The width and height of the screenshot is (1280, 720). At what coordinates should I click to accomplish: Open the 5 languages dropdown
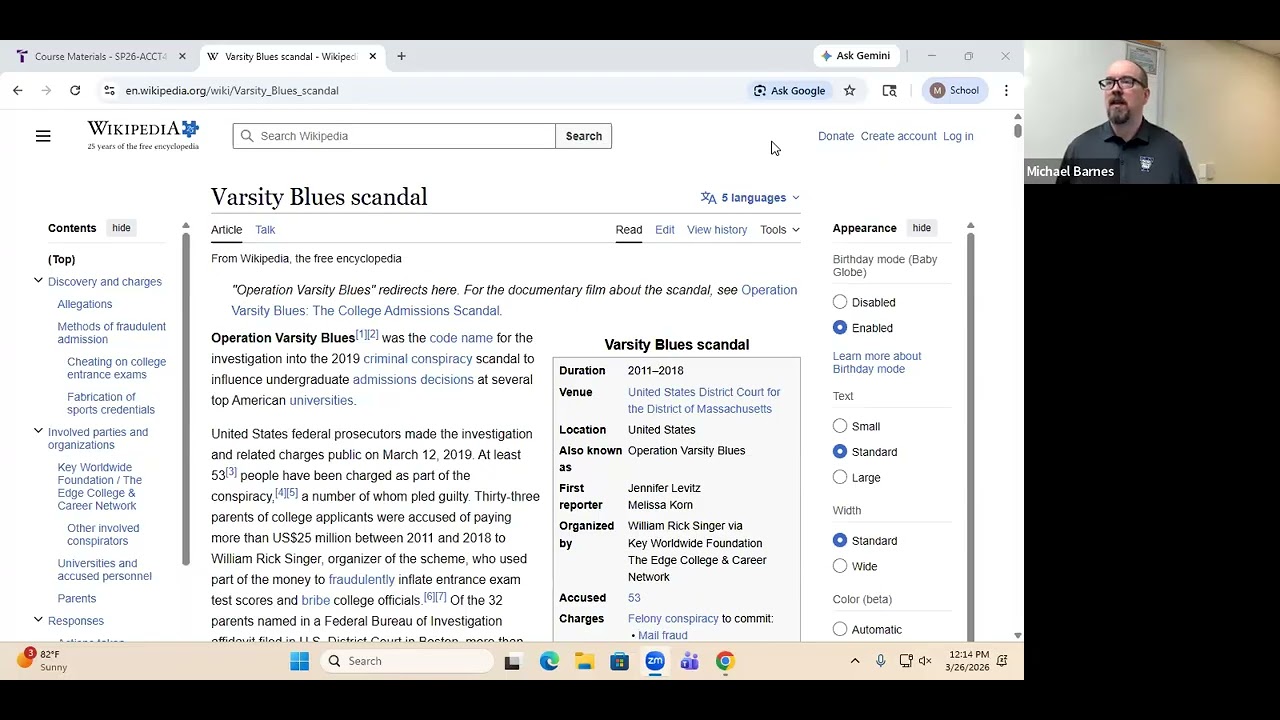point(750,198)
